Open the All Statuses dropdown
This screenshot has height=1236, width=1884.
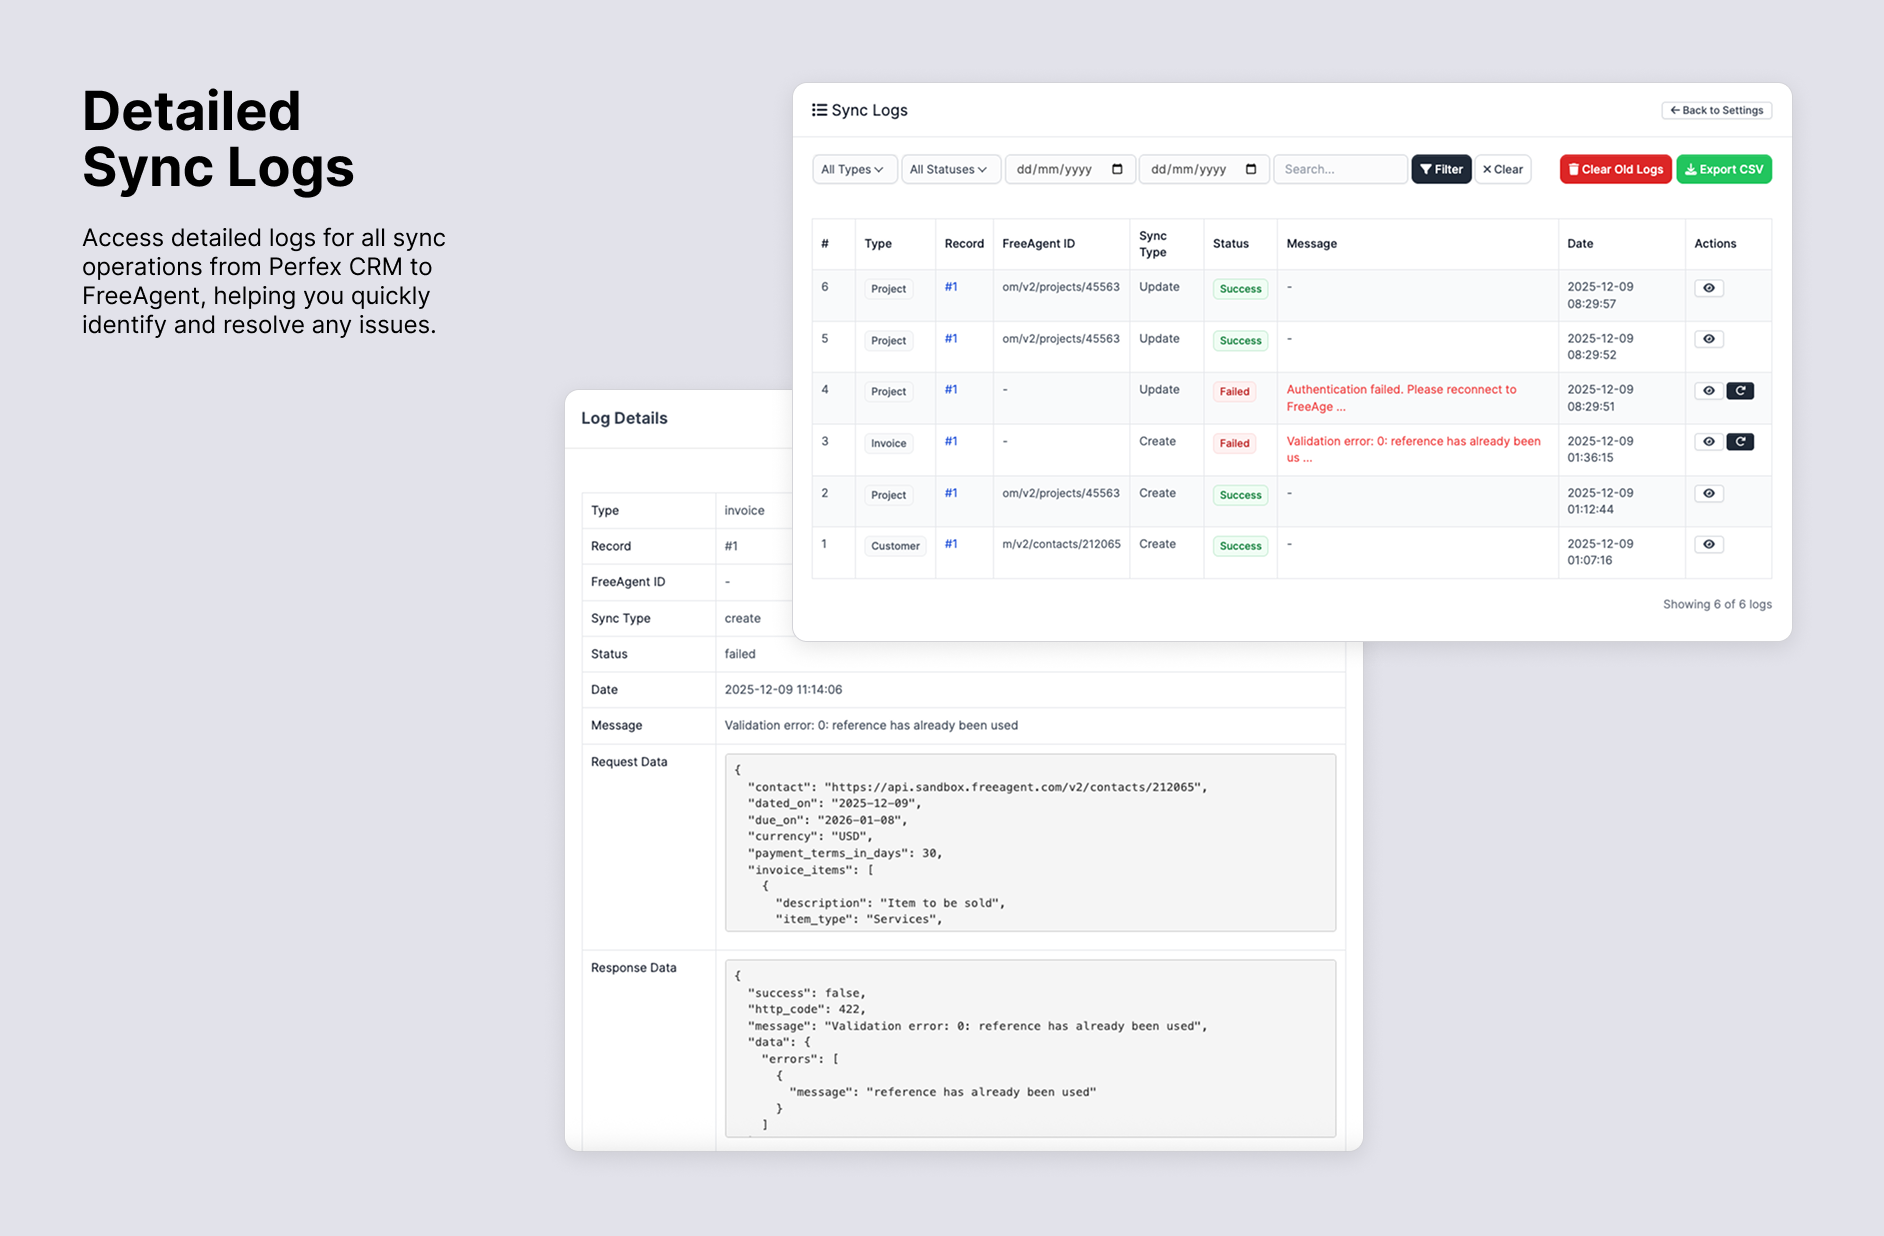click(949, 169)
